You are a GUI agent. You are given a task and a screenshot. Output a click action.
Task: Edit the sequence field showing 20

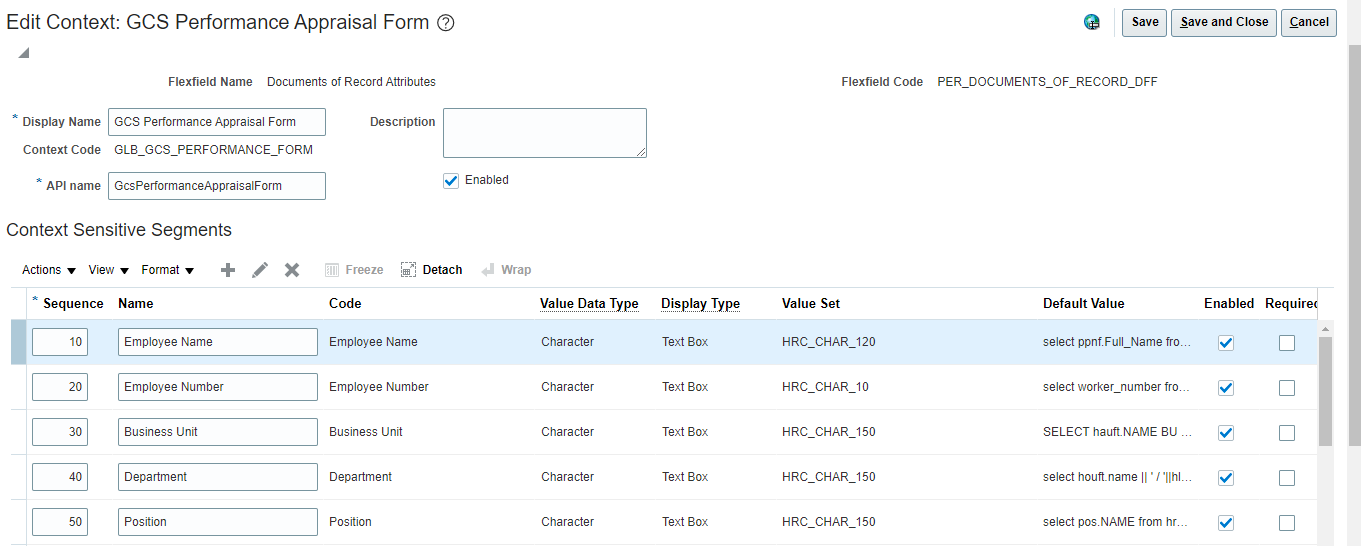coord(60,387)
